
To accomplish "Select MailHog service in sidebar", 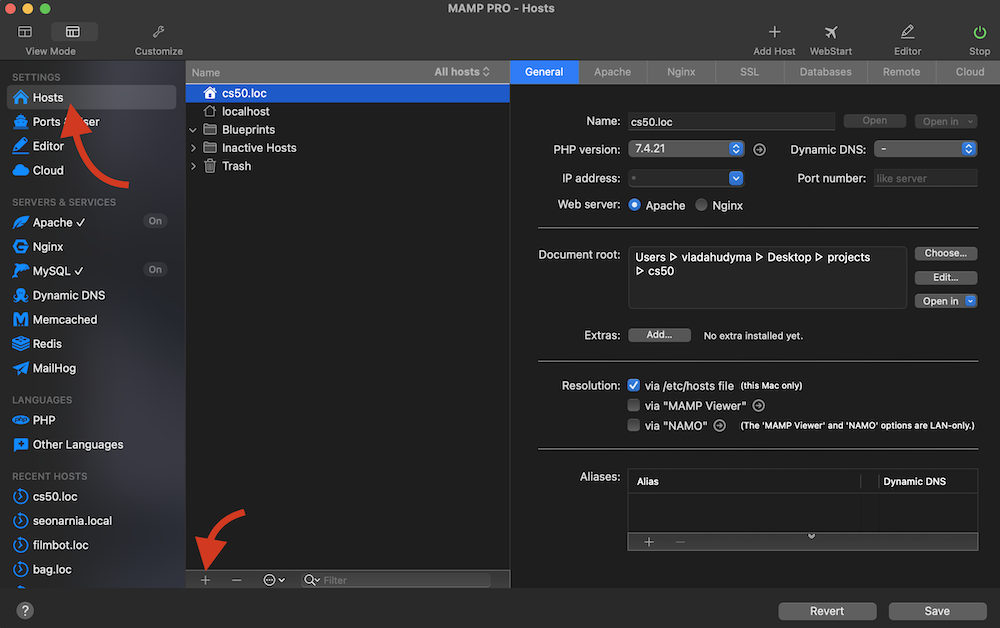I will coord(54,368).
